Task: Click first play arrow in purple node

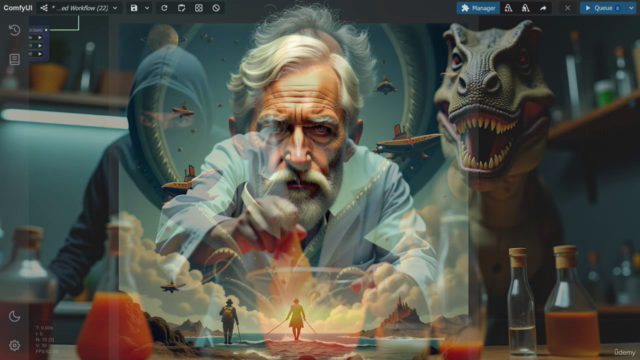Action: coord(40,38)
